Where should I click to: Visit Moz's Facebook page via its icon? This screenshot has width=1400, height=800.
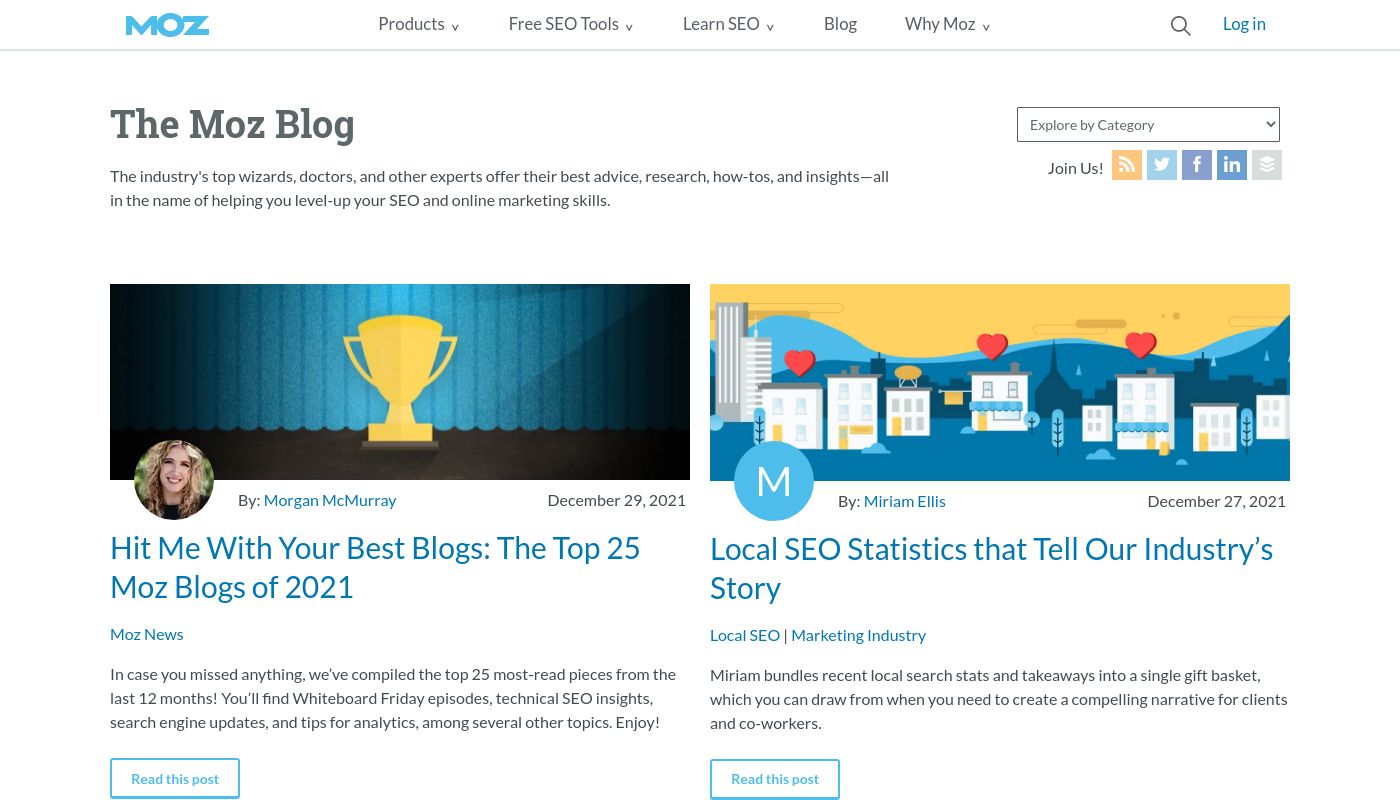(1197, 164)
